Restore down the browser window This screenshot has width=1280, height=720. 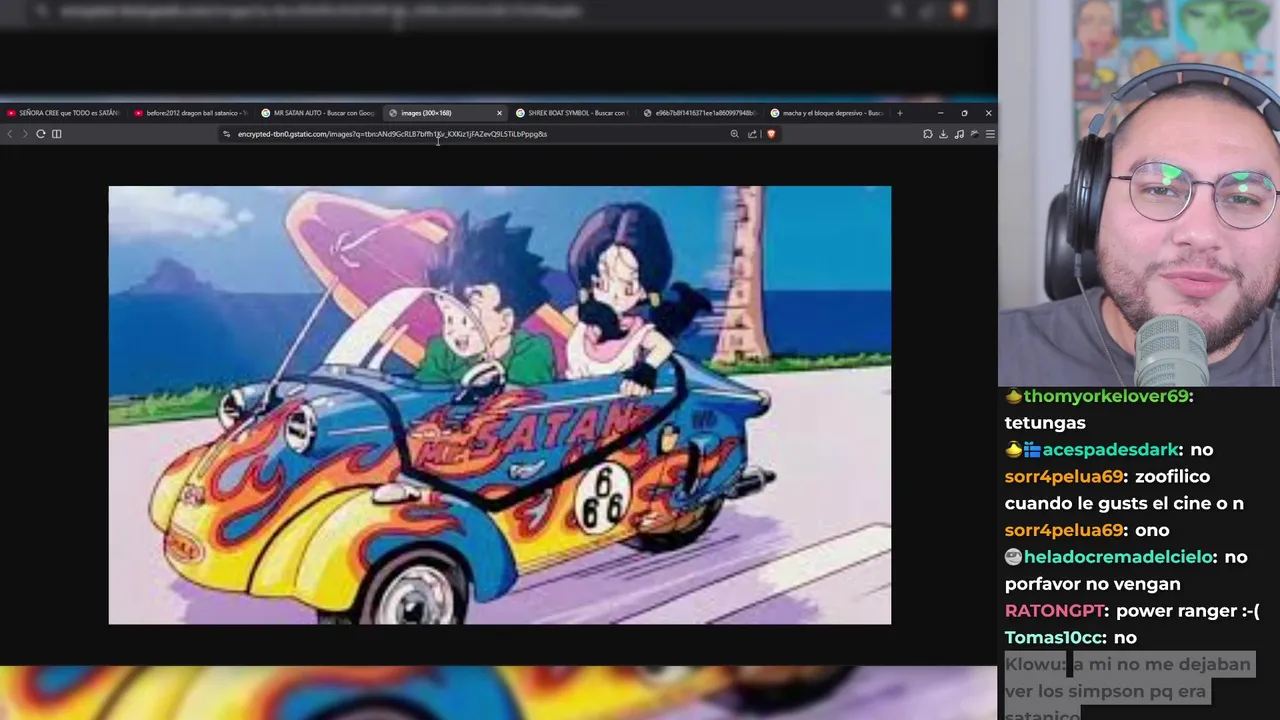964,113
